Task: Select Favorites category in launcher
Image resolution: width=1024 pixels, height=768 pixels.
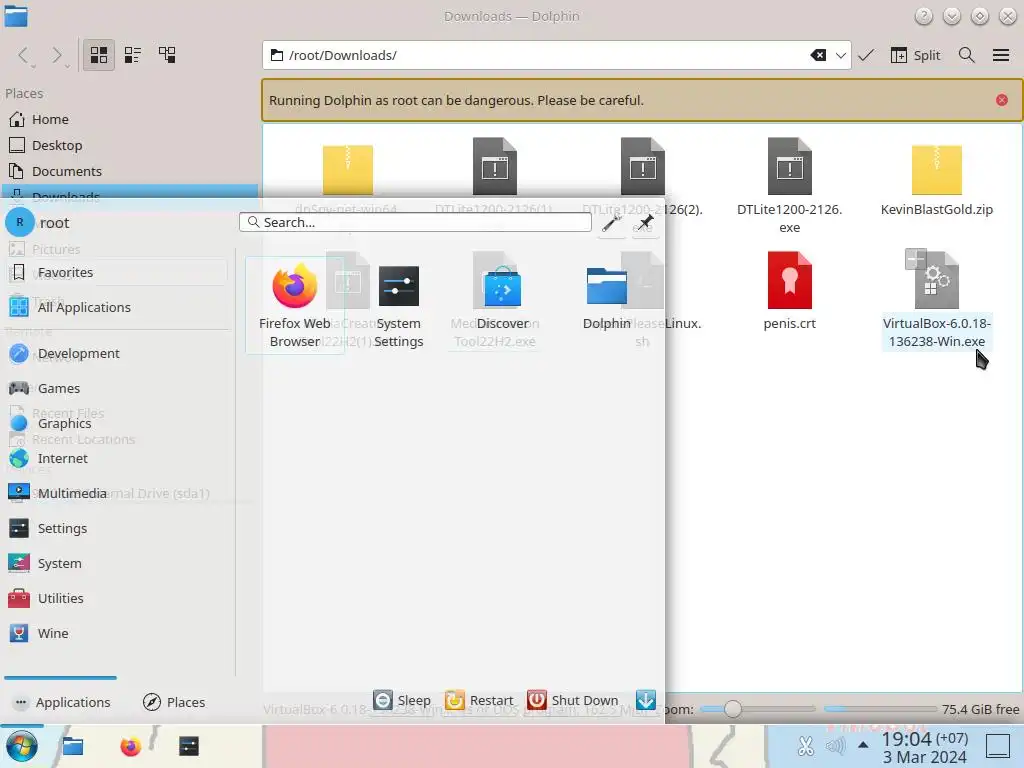Action: tap(116, 272)
